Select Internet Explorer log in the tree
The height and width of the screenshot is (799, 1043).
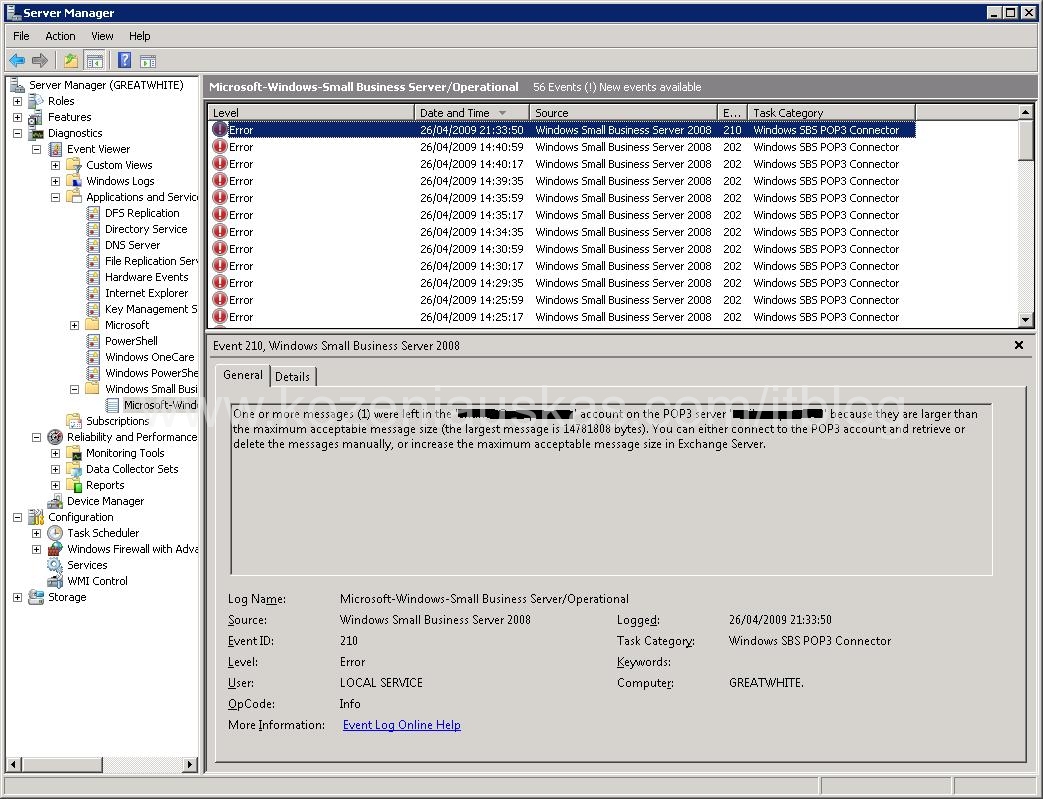(146, 293)
